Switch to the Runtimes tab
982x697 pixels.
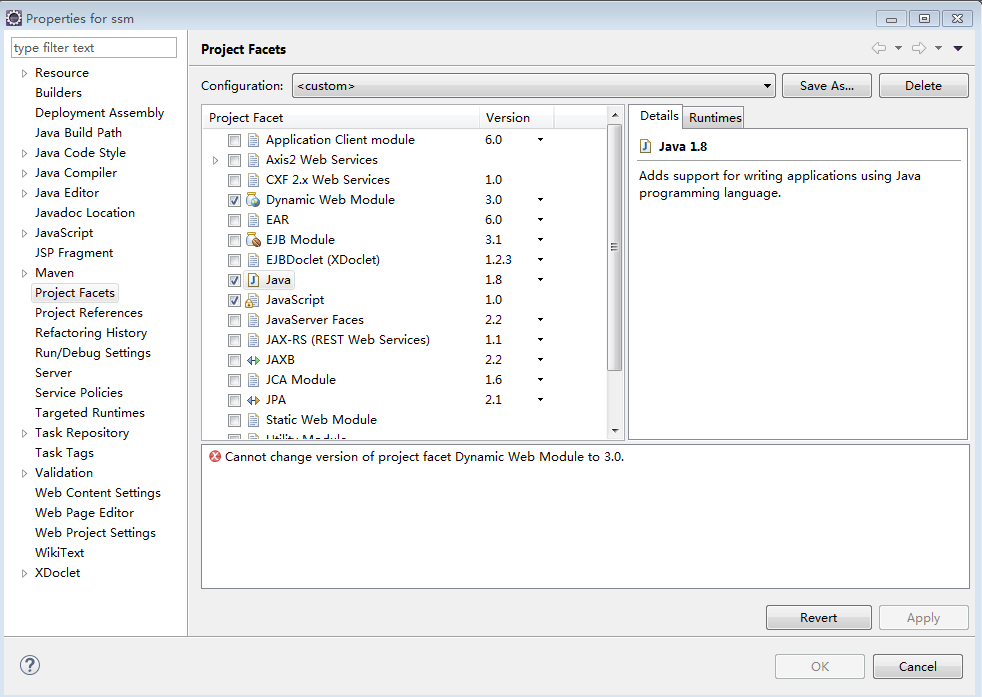[715, 118]
